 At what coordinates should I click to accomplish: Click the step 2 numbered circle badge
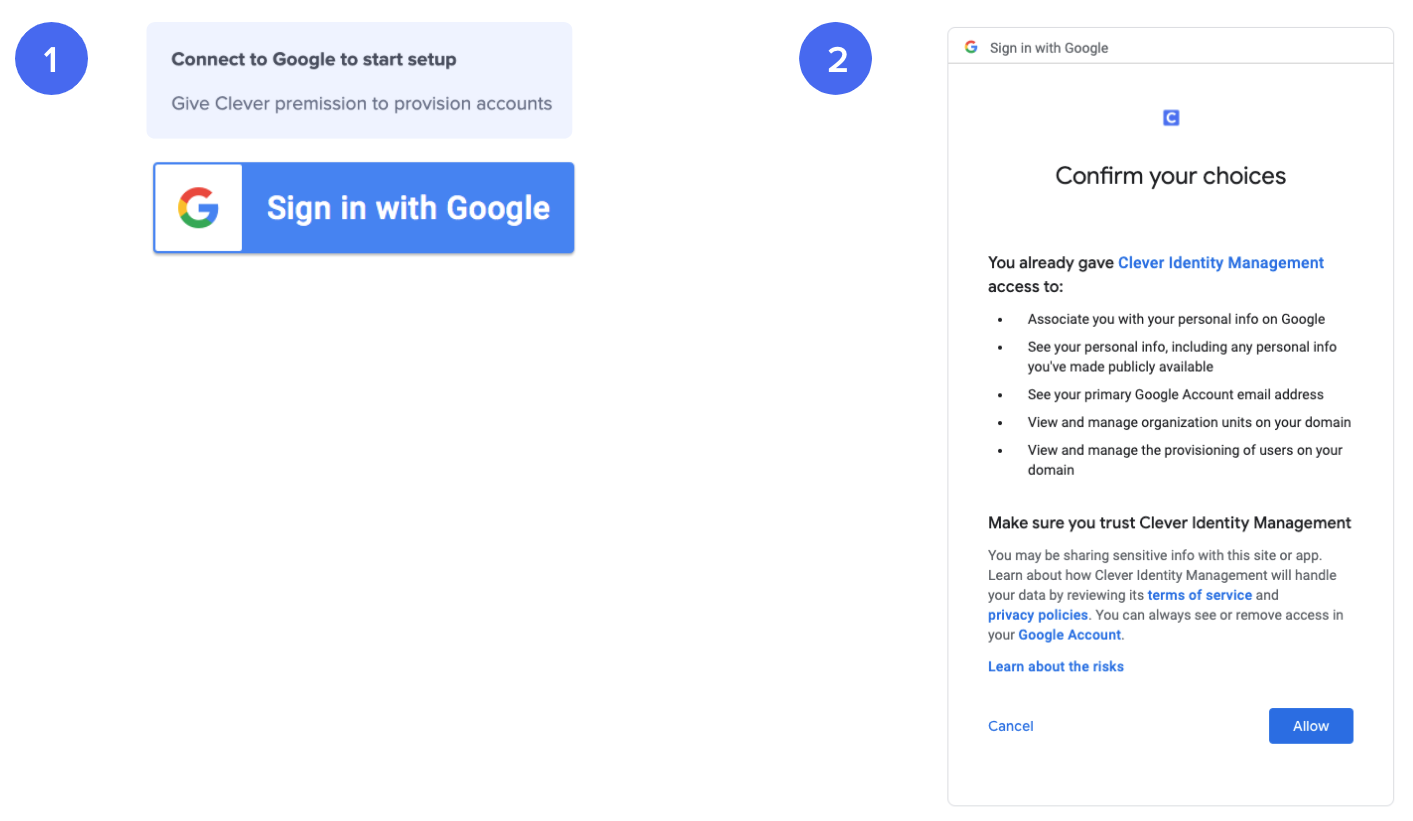pos(836,59)
